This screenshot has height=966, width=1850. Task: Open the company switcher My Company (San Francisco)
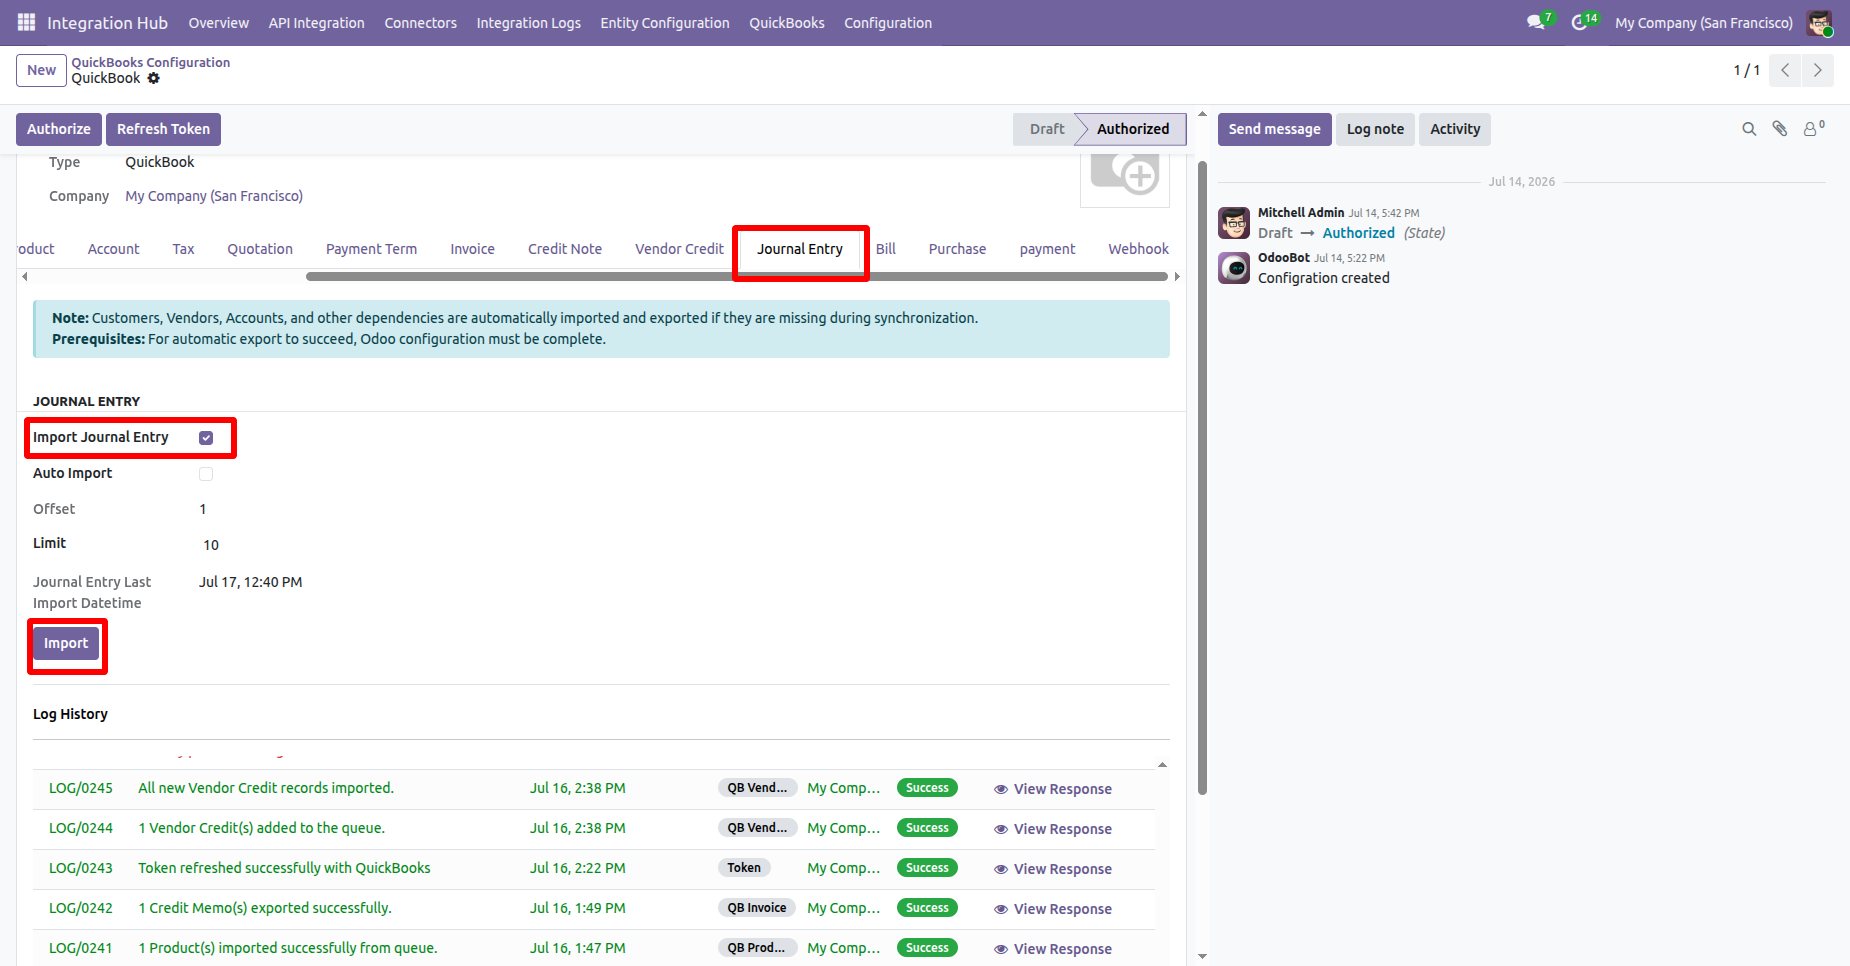pos(1704,23)
